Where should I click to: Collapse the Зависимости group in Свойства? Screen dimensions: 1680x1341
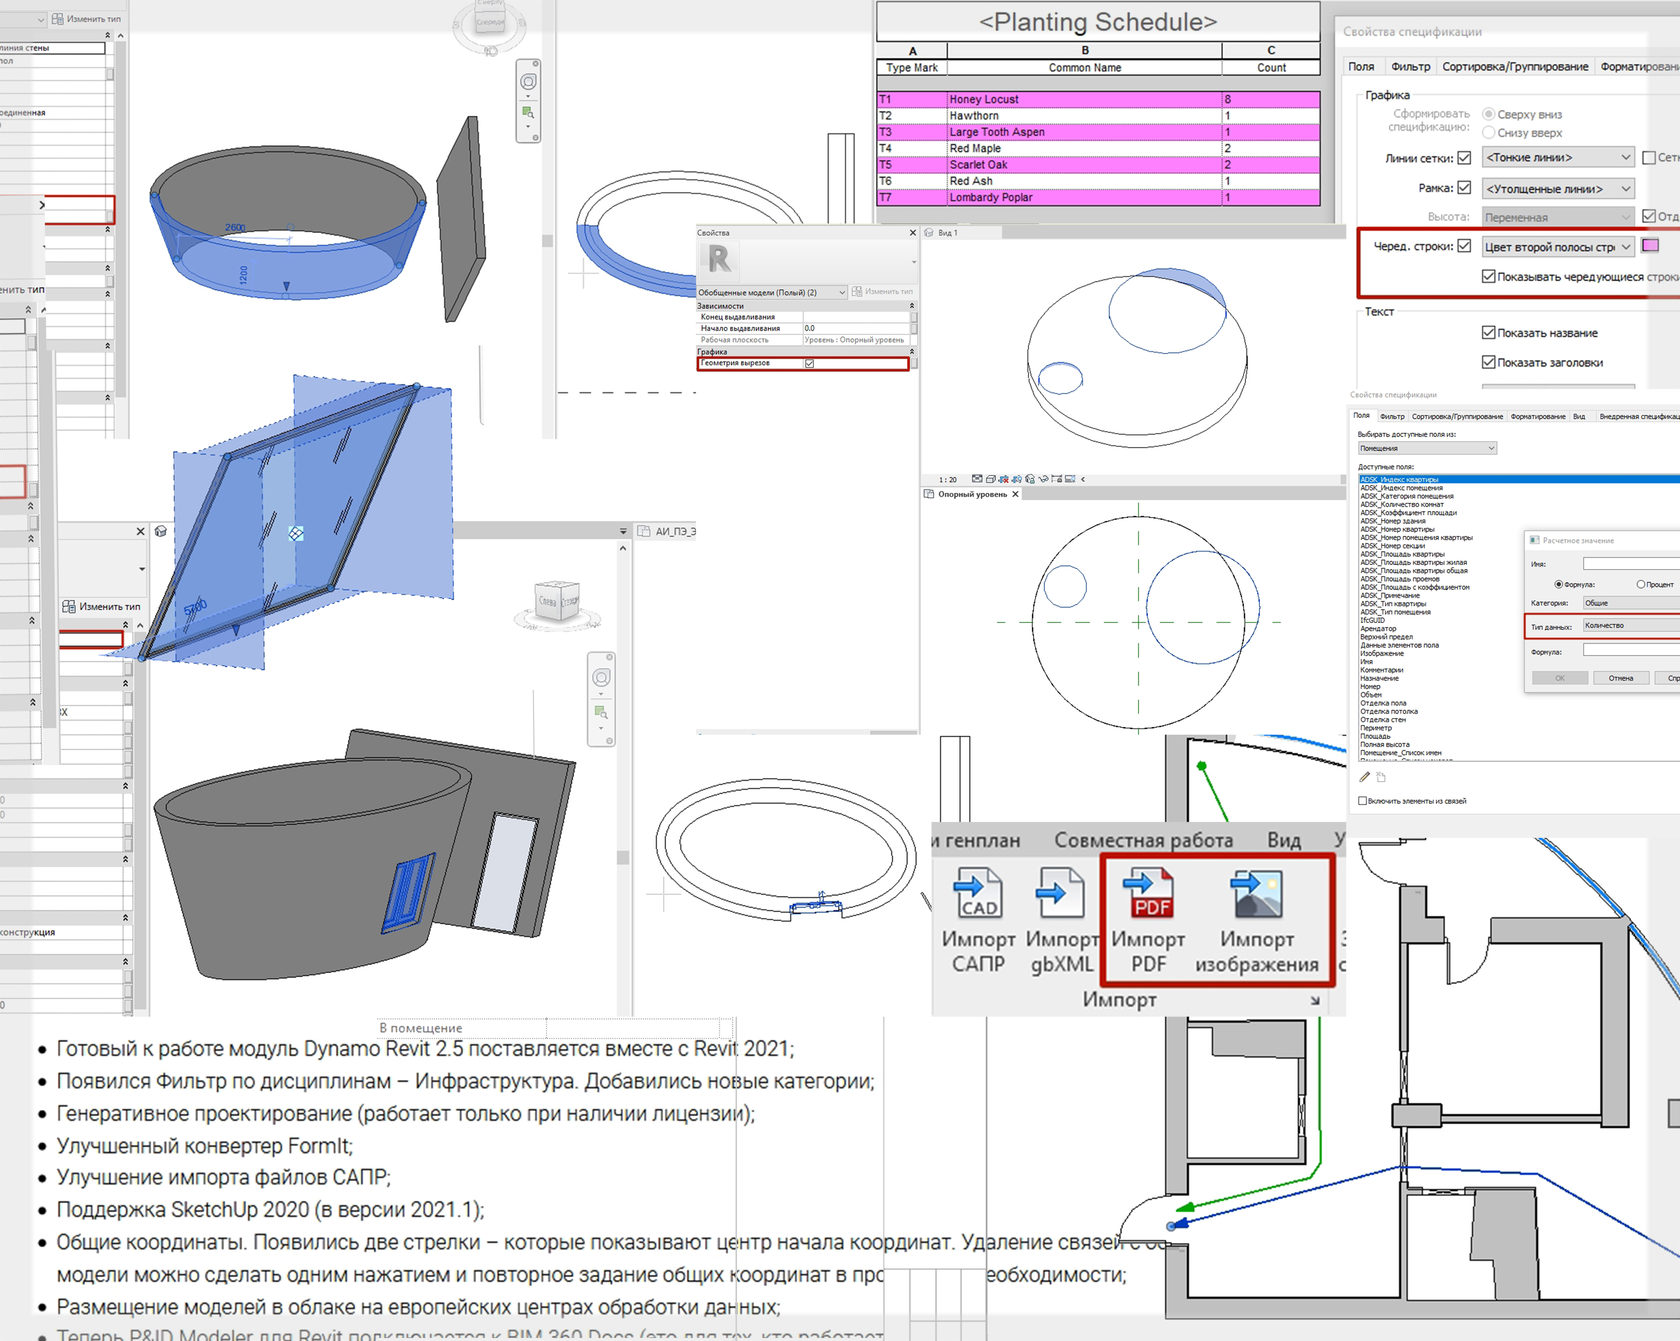click(x=911, y=306)
